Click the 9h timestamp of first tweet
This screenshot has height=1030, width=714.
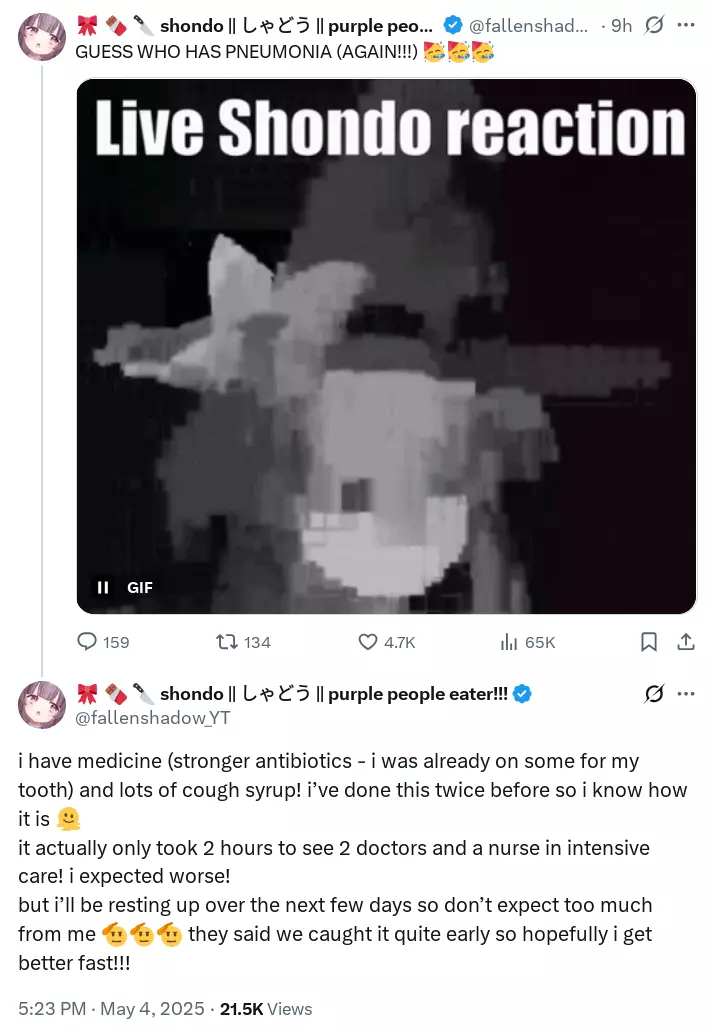(x=621, y=26)
